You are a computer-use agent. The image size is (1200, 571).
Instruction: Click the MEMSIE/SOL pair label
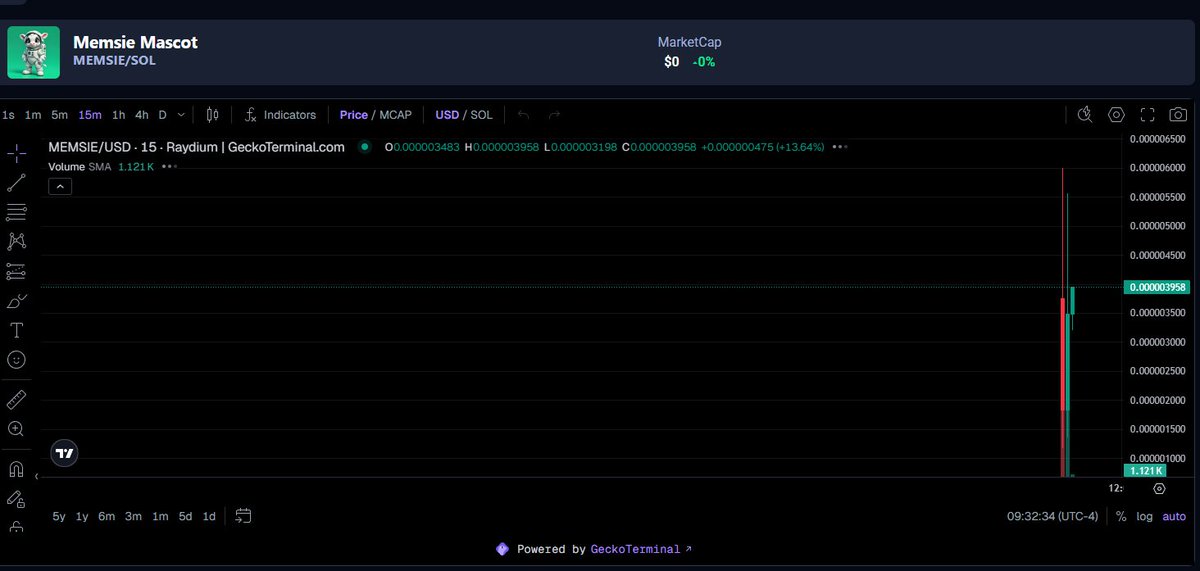114,61
